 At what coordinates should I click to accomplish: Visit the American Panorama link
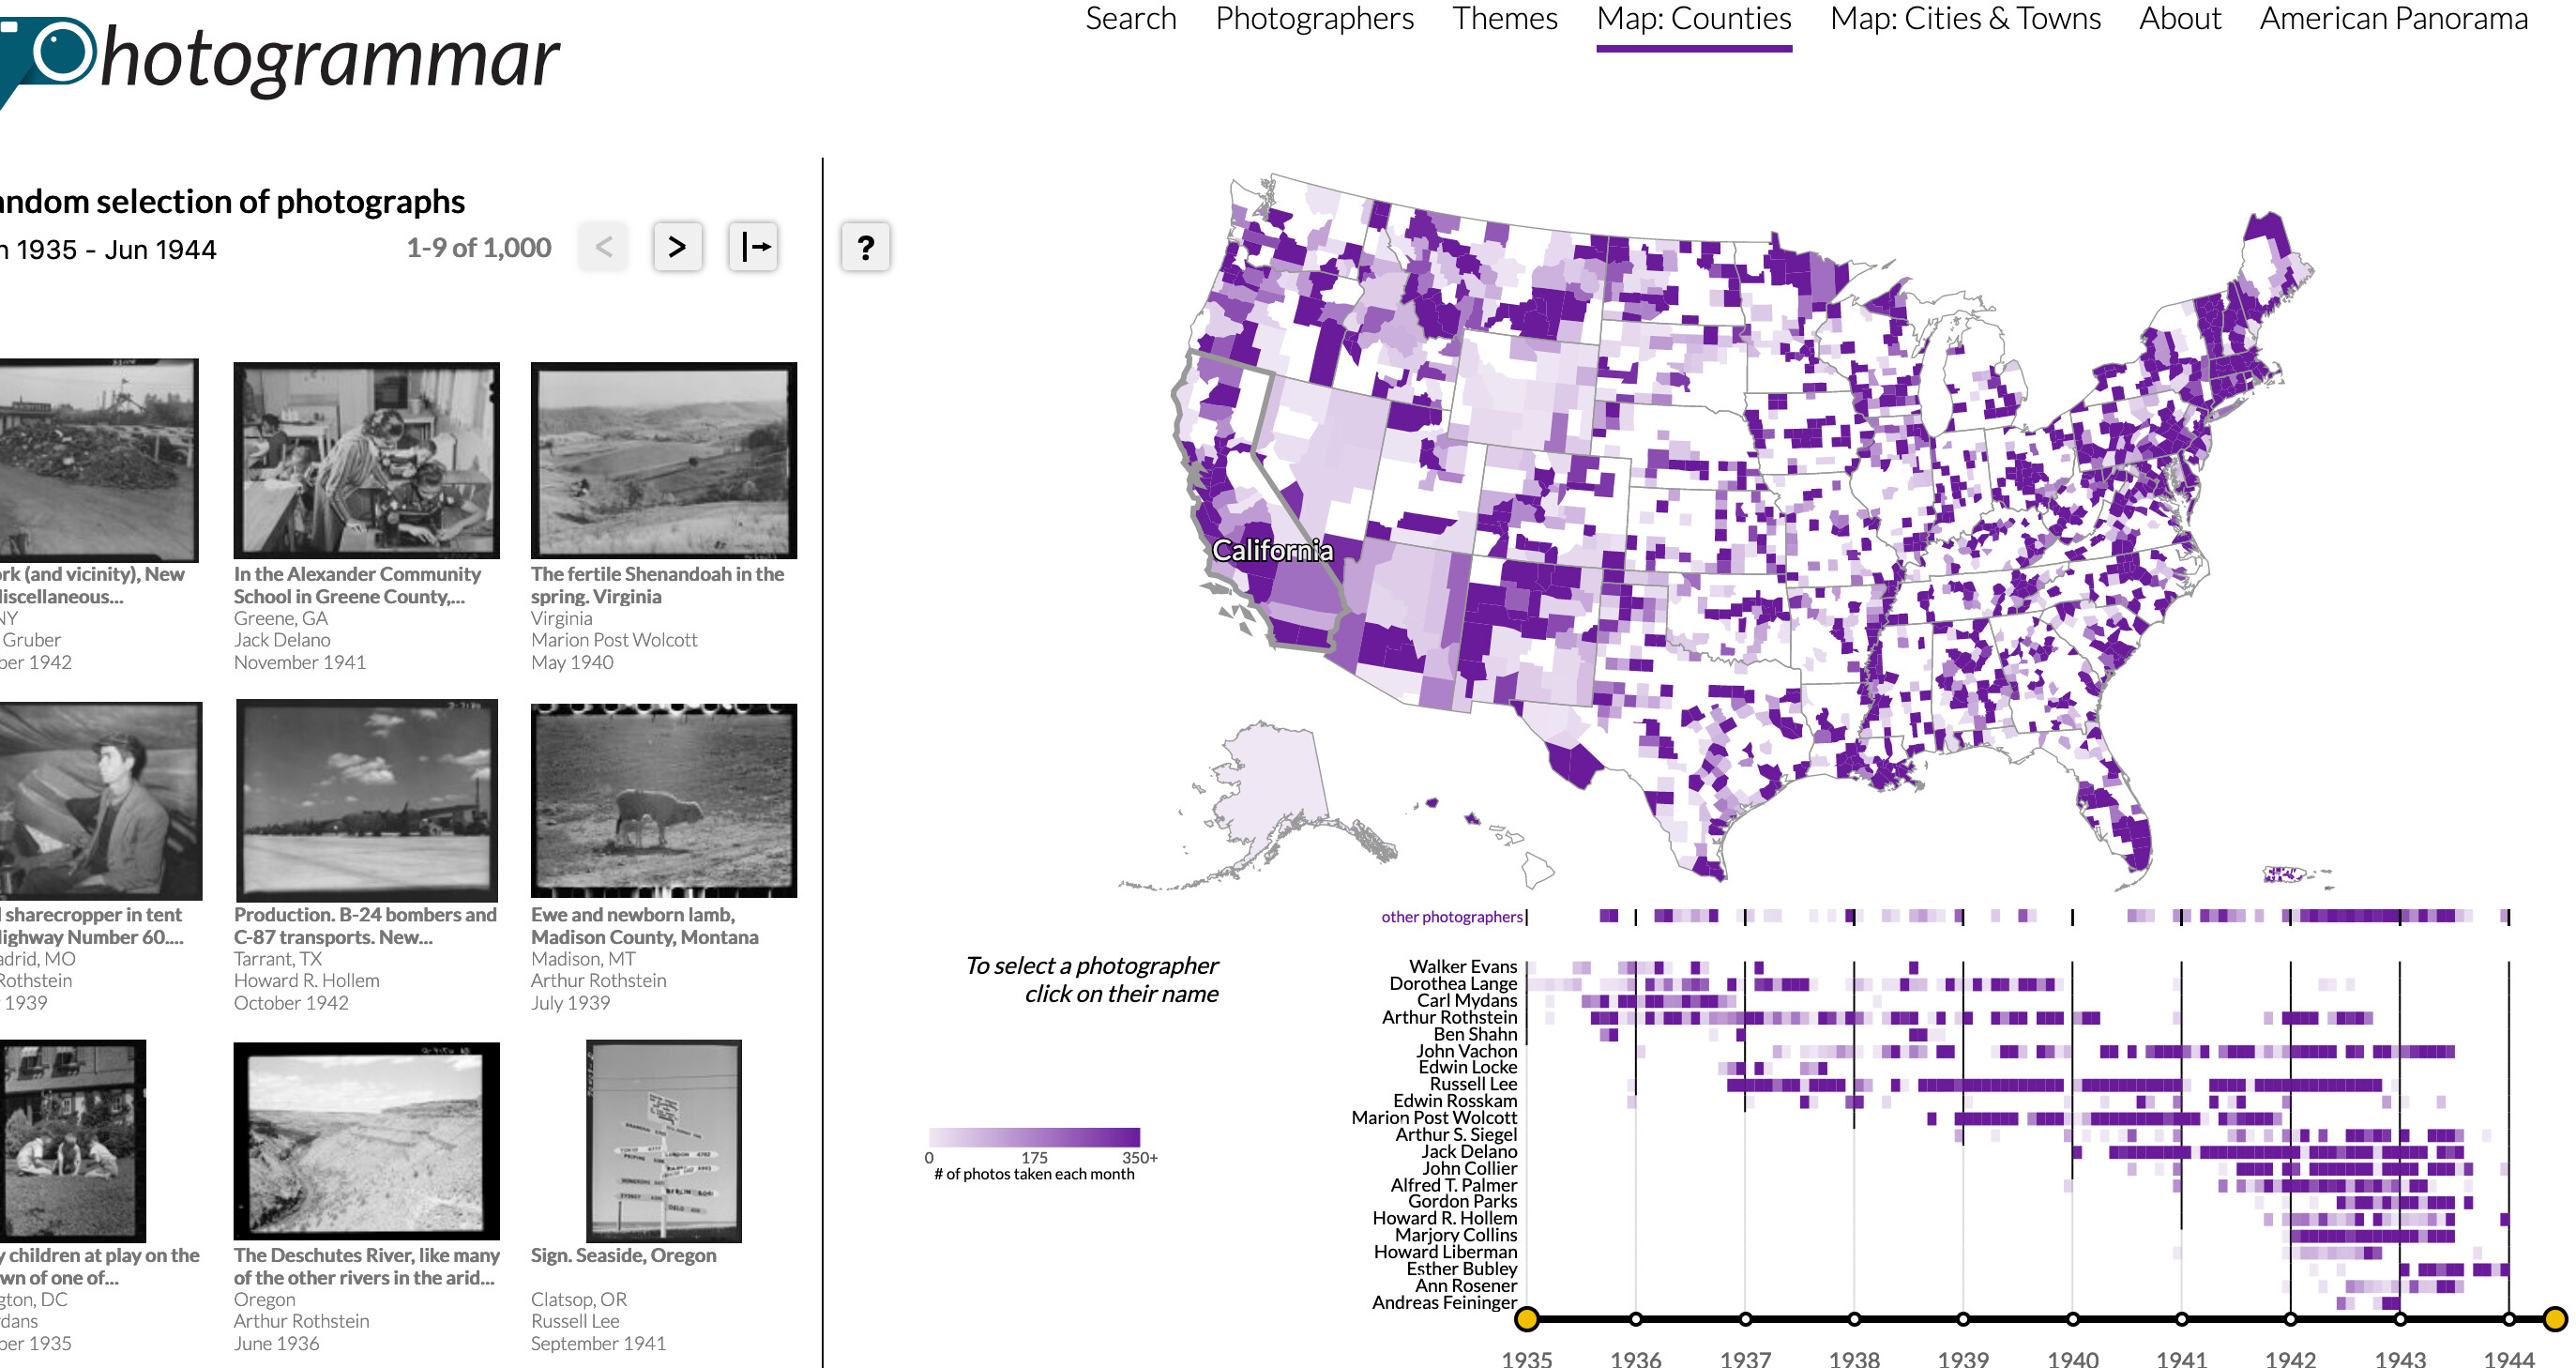coord(2393,19)
